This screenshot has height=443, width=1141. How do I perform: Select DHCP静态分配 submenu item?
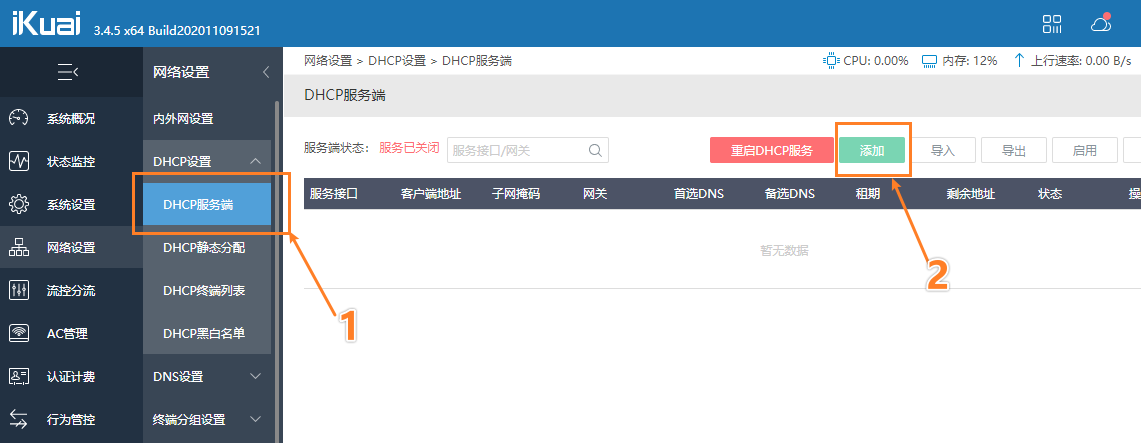[x=207, y=247]
